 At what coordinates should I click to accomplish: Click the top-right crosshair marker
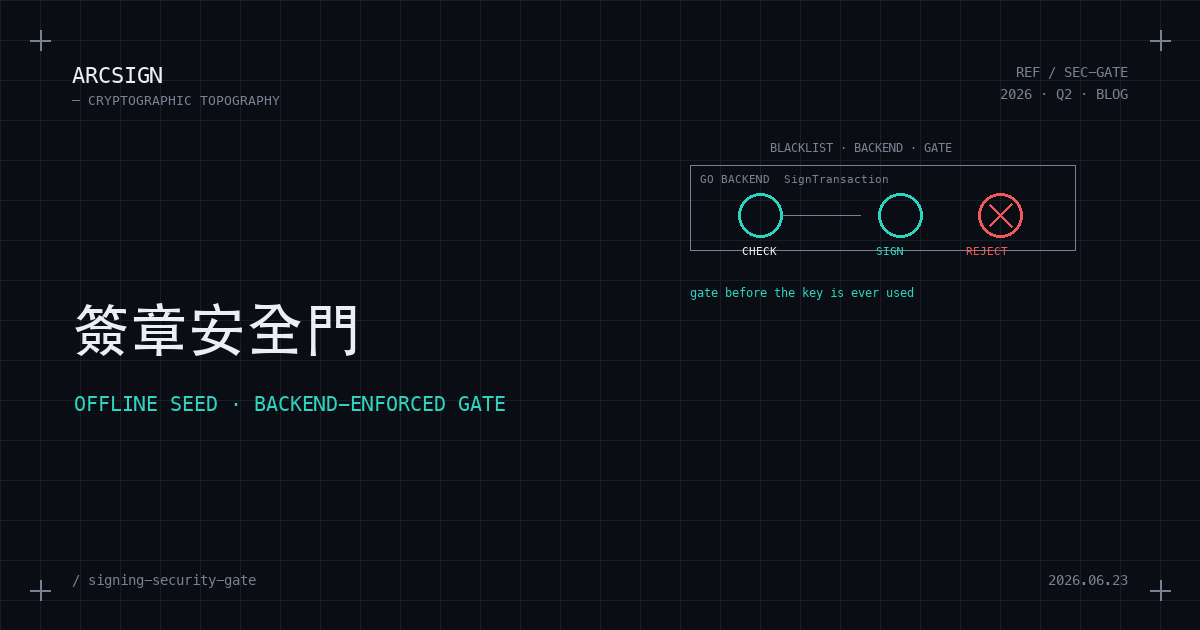tap(1160, 40)
